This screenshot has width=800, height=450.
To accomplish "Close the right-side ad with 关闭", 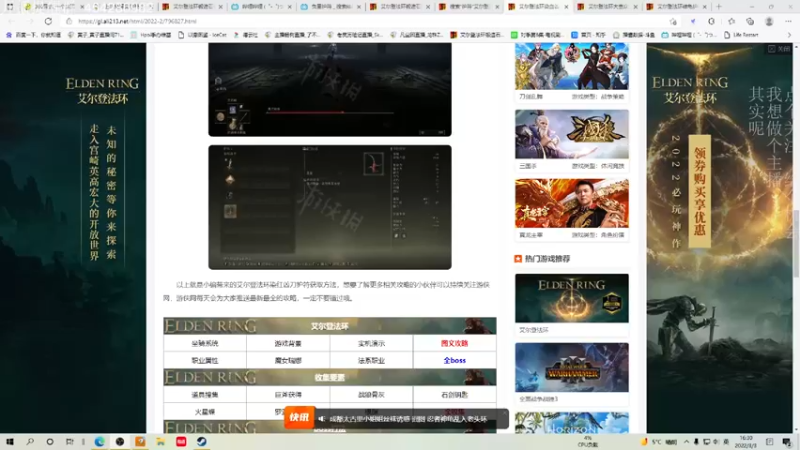I will pos(779,48).
